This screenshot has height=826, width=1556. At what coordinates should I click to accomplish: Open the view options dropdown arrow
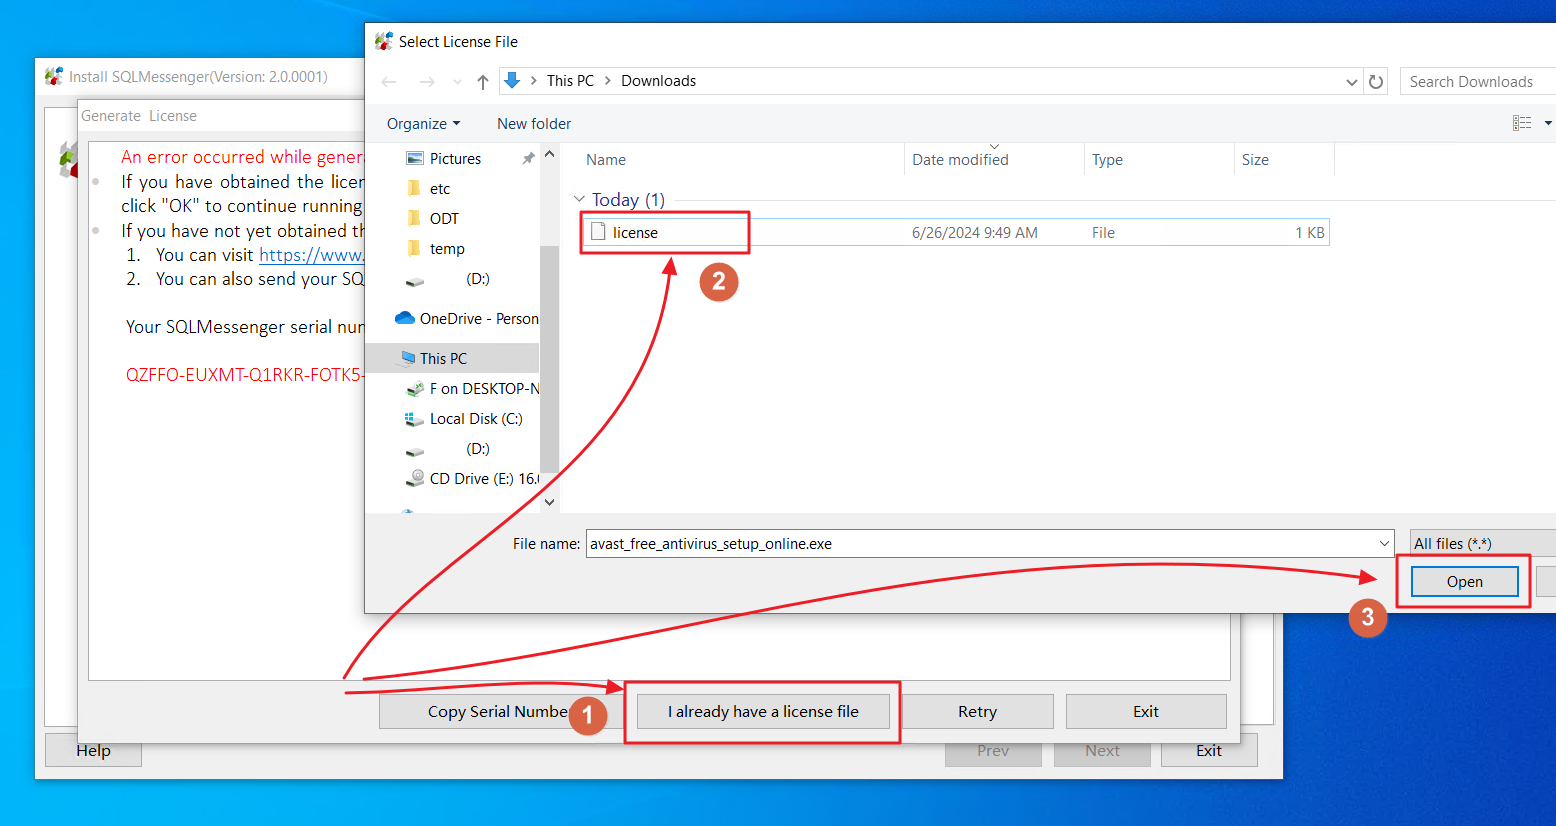[1548, 123]
